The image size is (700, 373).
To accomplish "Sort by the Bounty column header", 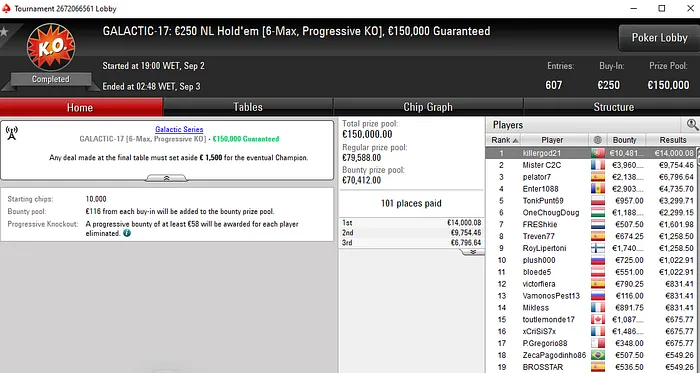I will point(625,140).
